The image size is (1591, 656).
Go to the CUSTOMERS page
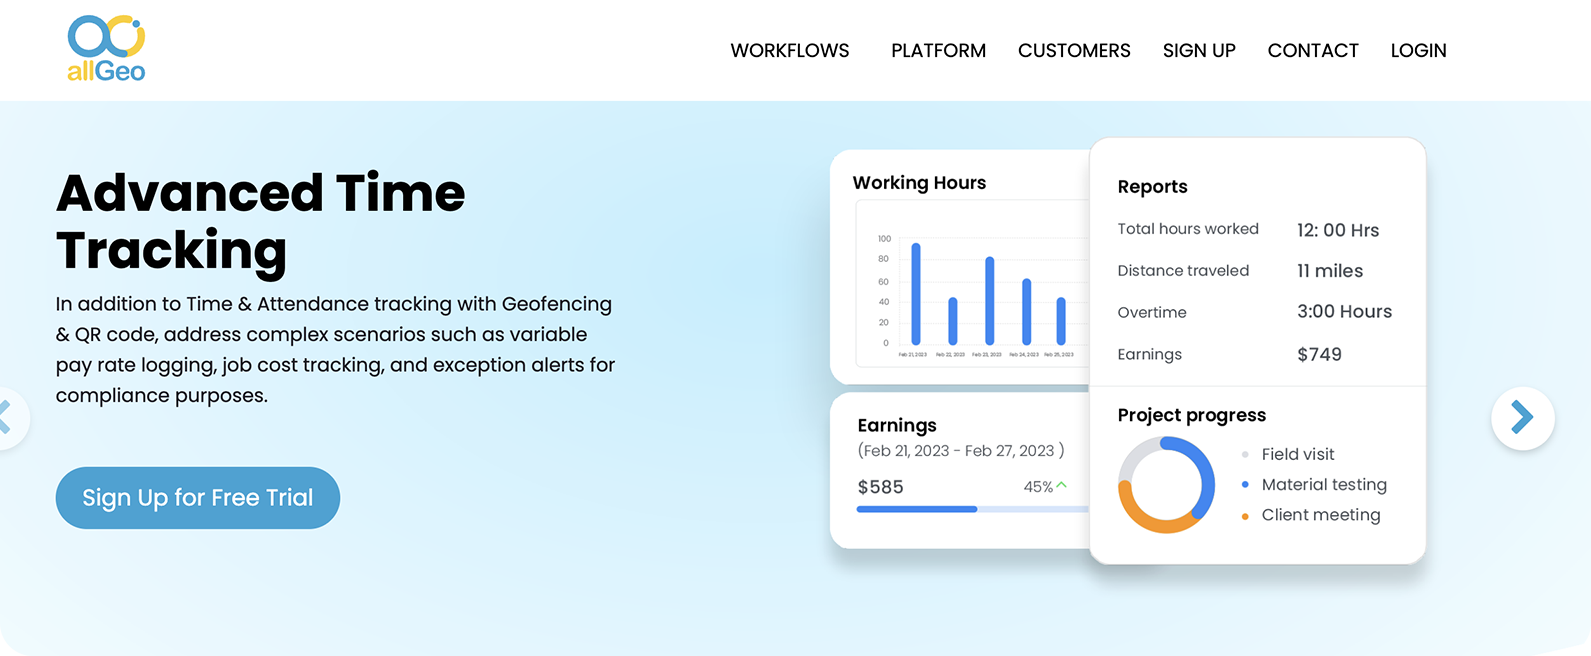(1074, 51)
